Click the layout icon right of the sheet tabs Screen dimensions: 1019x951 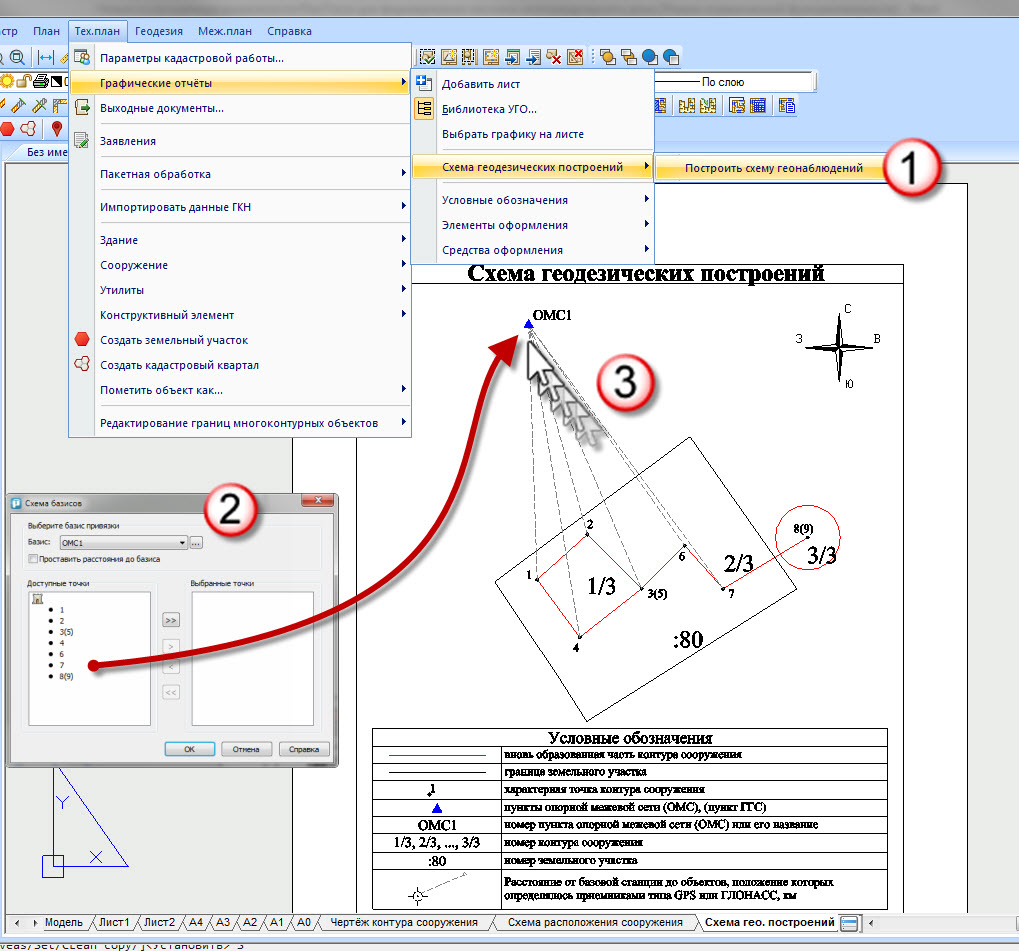click(849, 922)
